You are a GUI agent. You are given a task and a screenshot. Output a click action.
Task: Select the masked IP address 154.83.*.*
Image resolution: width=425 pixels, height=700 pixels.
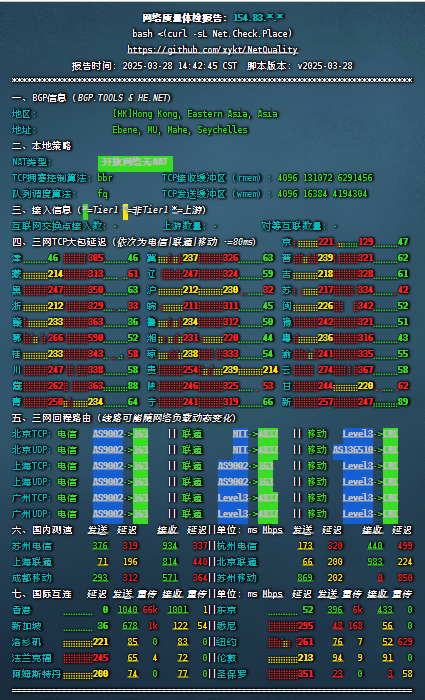click(x=259, y=18)
